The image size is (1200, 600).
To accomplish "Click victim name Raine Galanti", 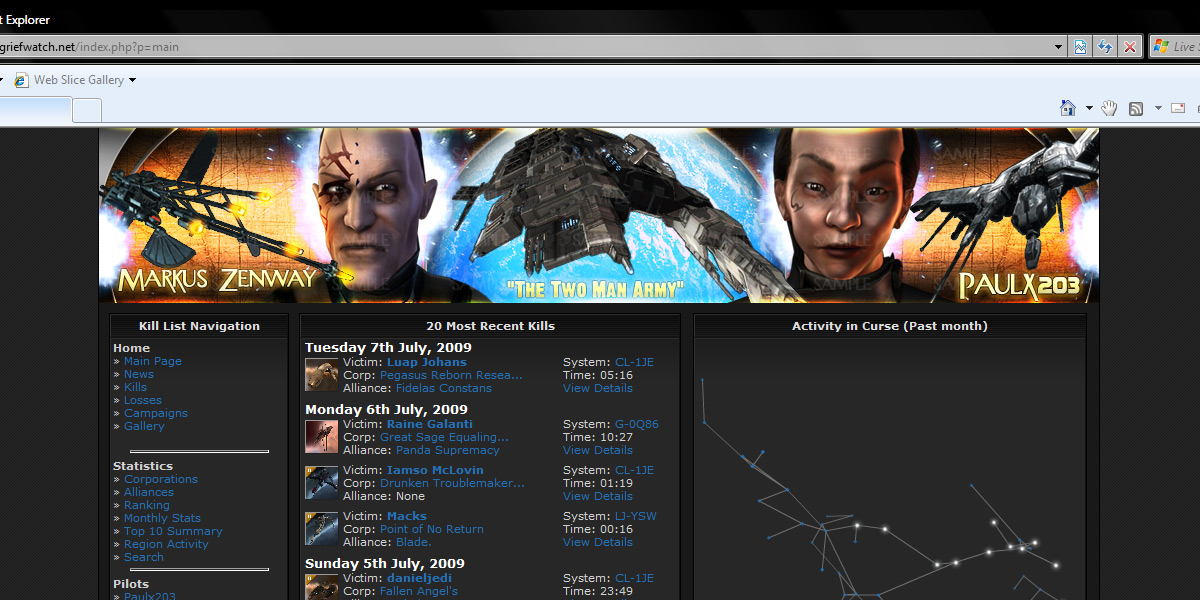I will click(430, 424).
